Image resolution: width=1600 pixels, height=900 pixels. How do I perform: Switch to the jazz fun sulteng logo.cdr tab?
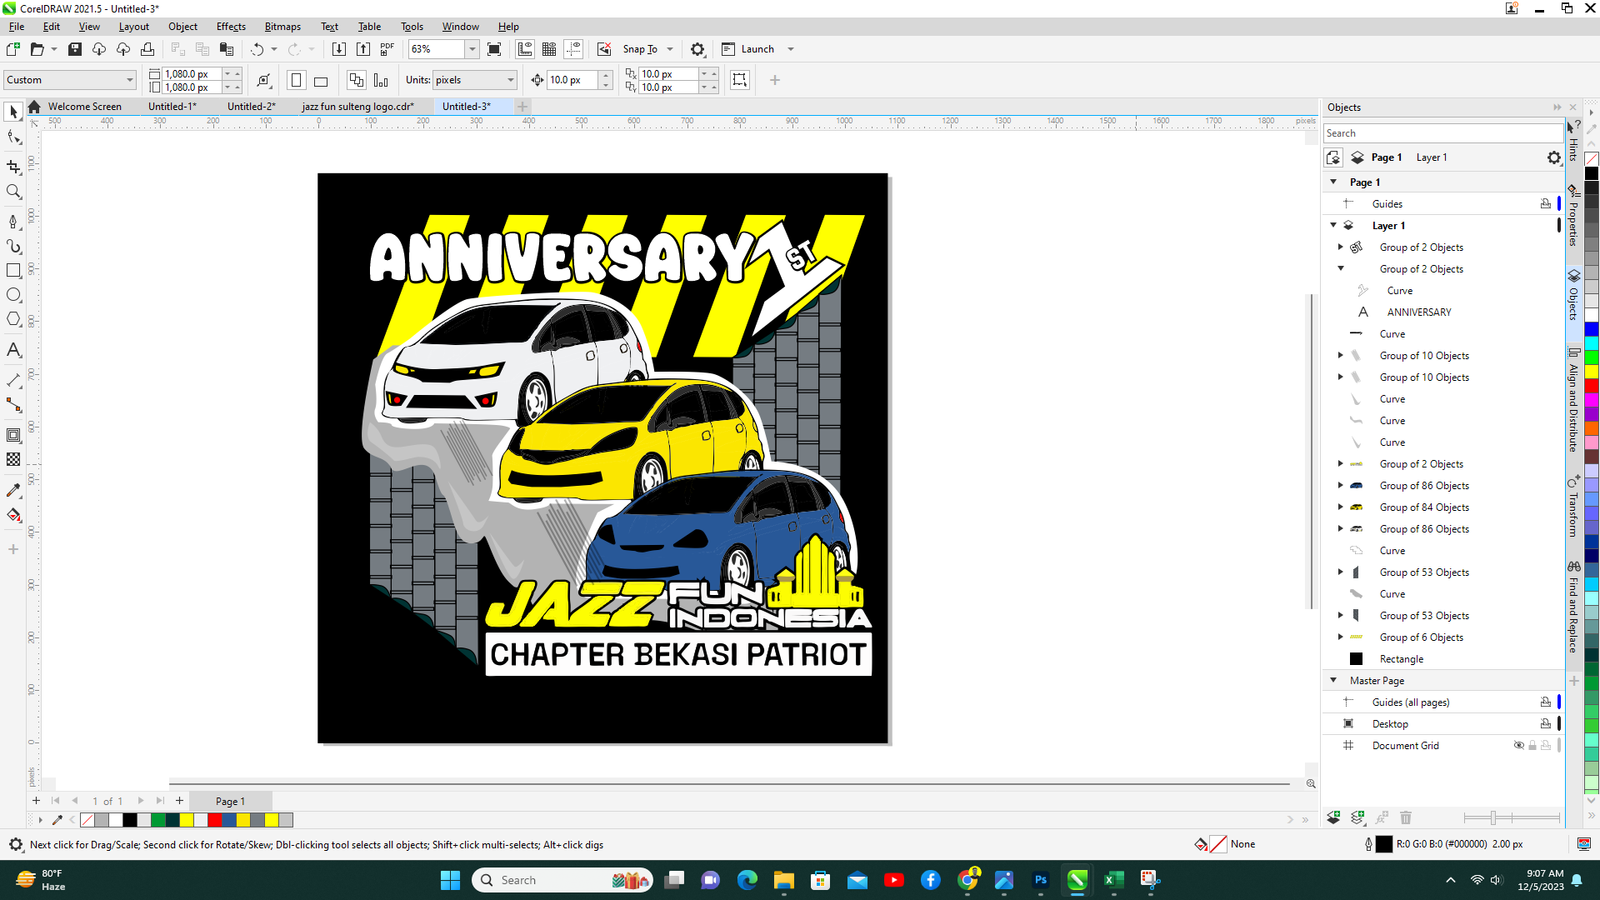coord(358,107)
